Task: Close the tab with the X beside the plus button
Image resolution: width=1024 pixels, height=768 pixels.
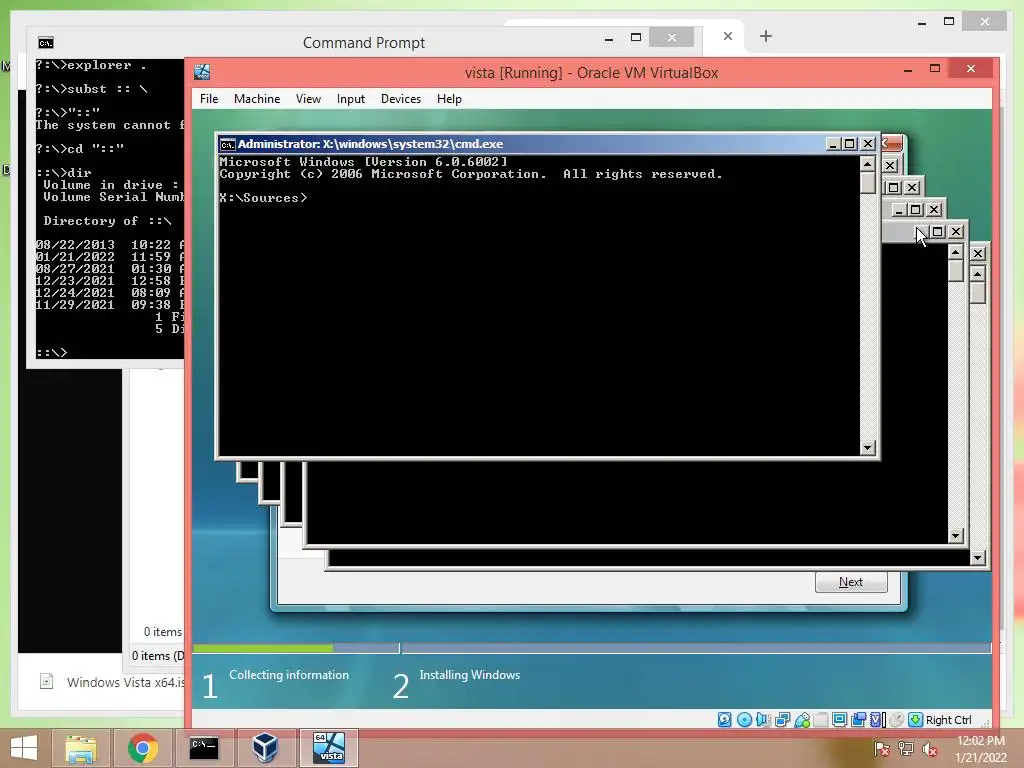Action: click(x=728, y=37)
